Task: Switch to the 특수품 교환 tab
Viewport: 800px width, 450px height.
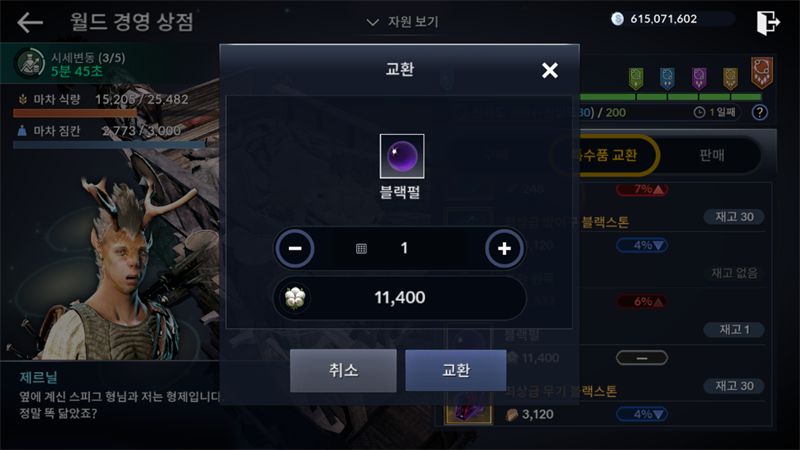Action: tap(605, 155)
